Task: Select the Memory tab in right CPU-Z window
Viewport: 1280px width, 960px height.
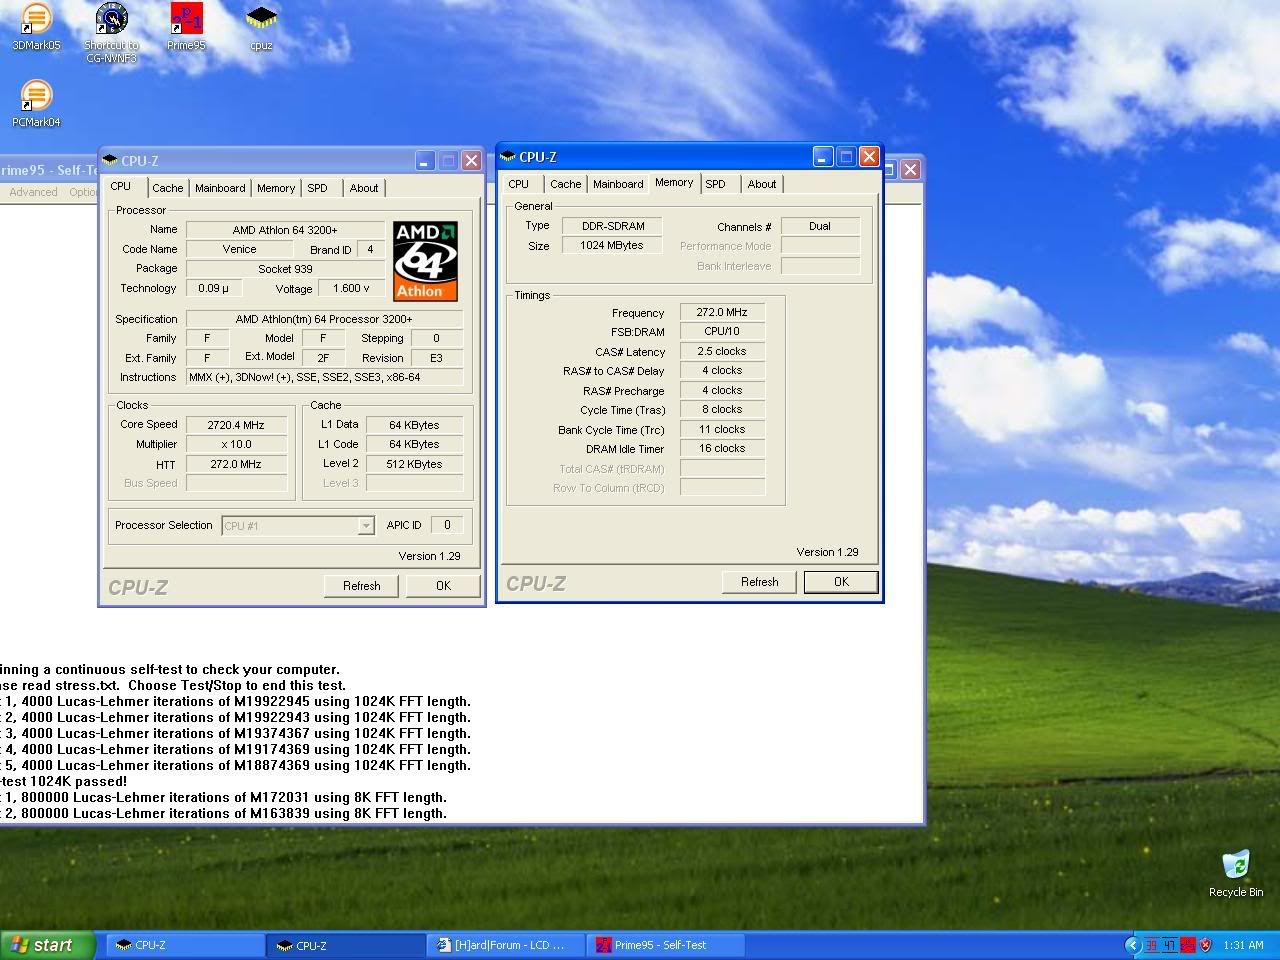Action: tap(674, 183)
